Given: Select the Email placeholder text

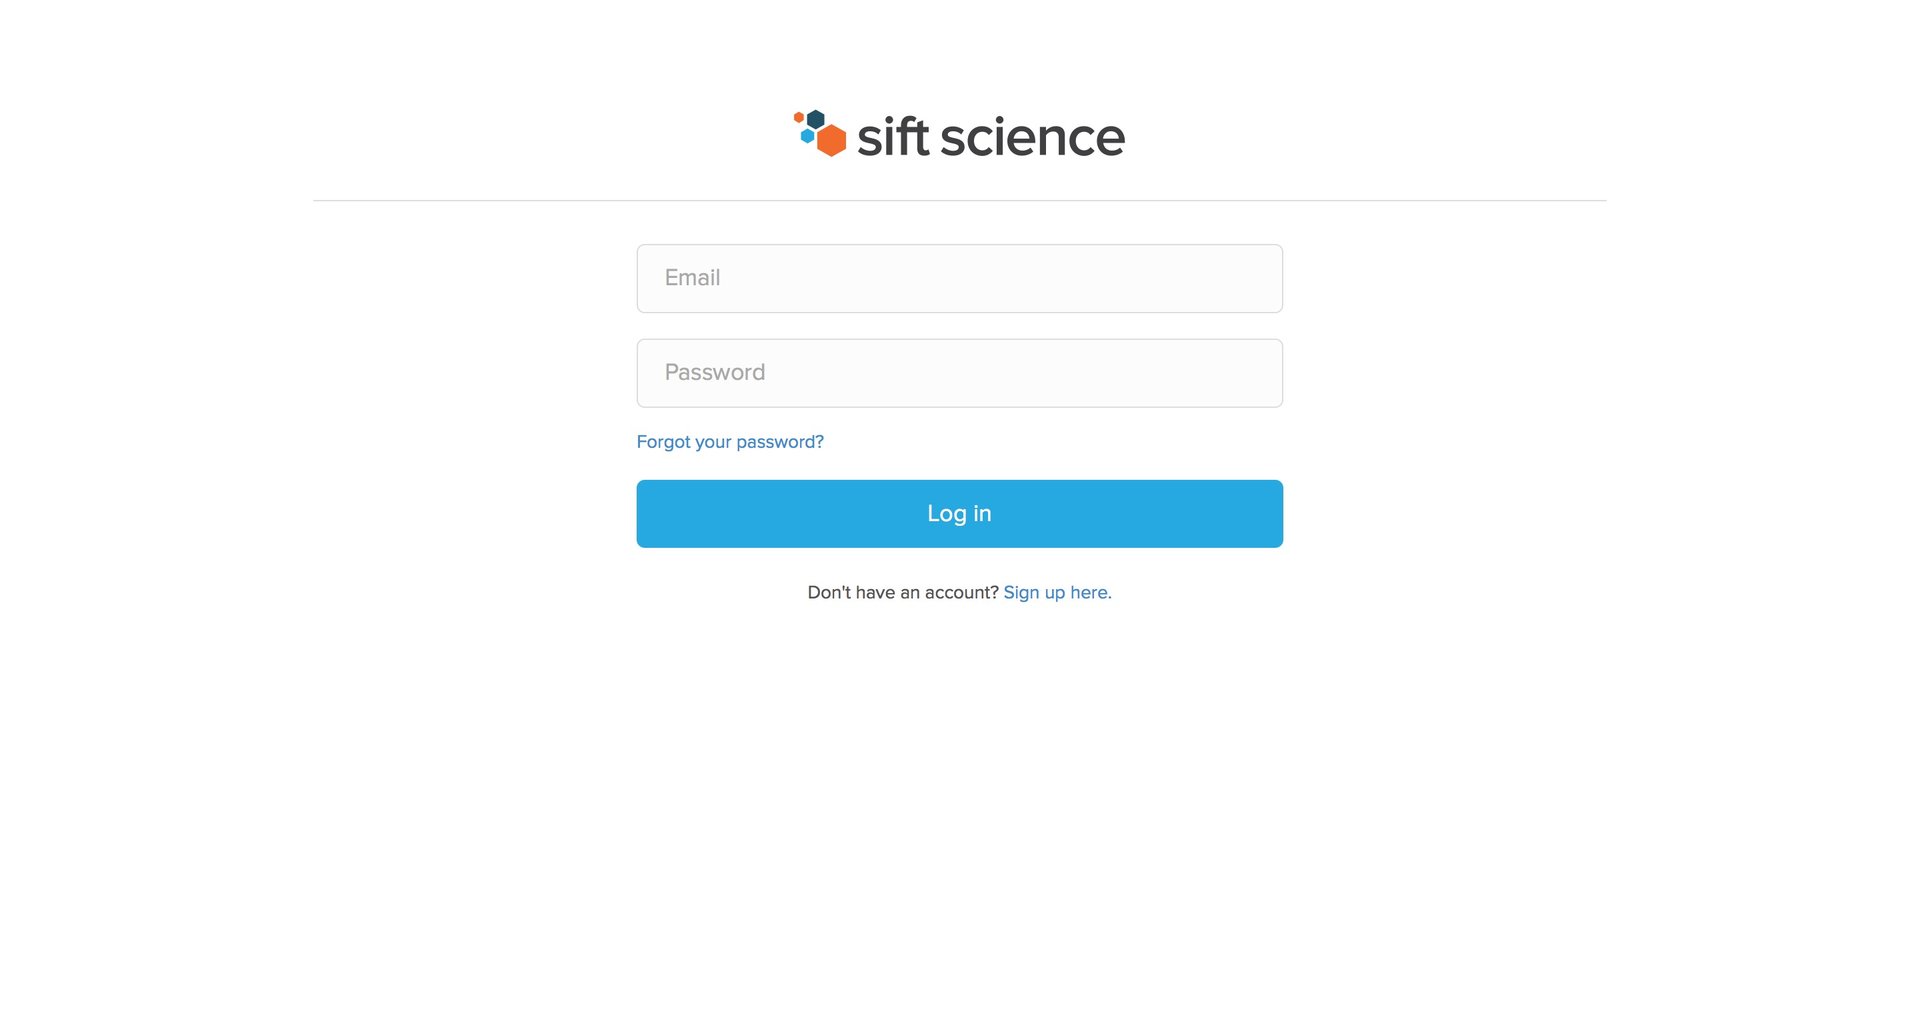Looking at the screenshot, I should tap(693, 278).
